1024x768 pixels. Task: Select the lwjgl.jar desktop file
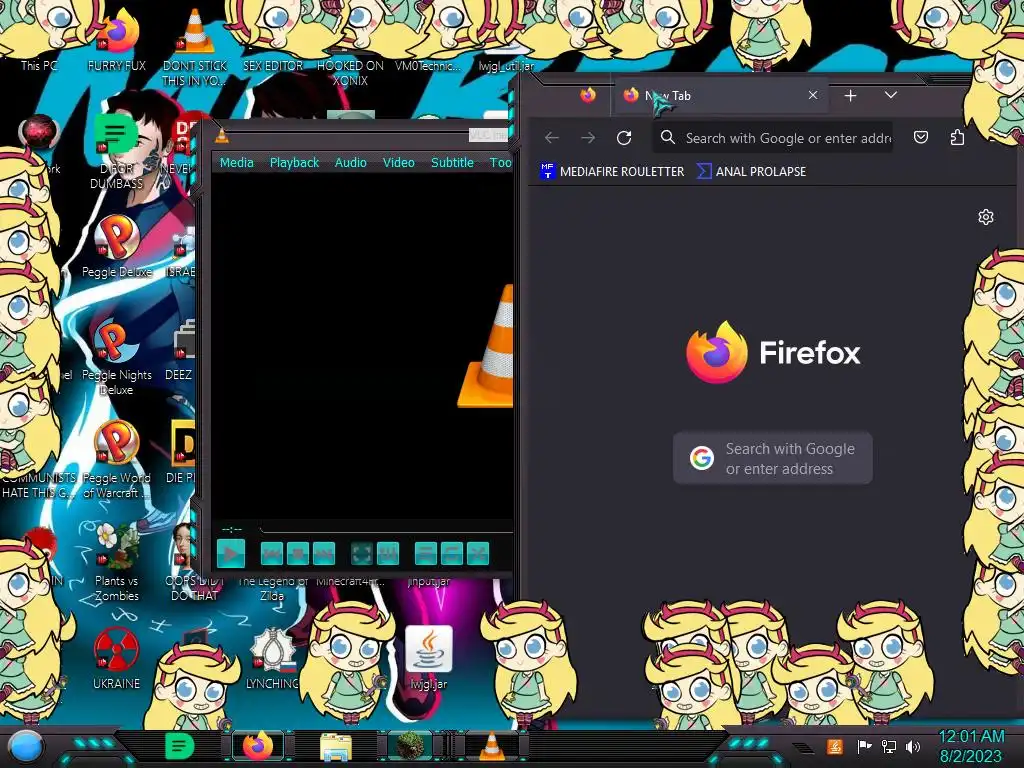click(429, 658)
